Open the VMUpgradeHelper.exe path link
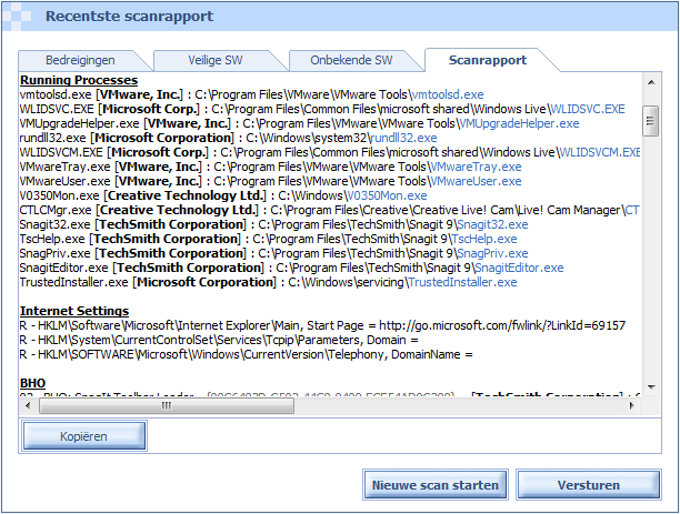 point(519,124)
